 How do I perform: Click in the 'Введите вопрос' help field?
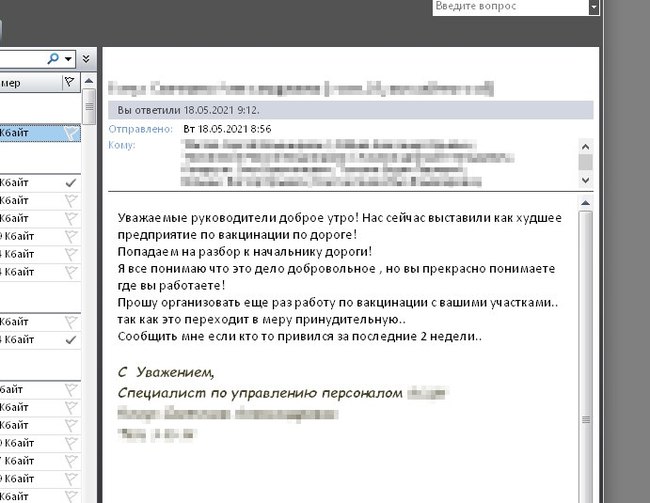[510, 7]
